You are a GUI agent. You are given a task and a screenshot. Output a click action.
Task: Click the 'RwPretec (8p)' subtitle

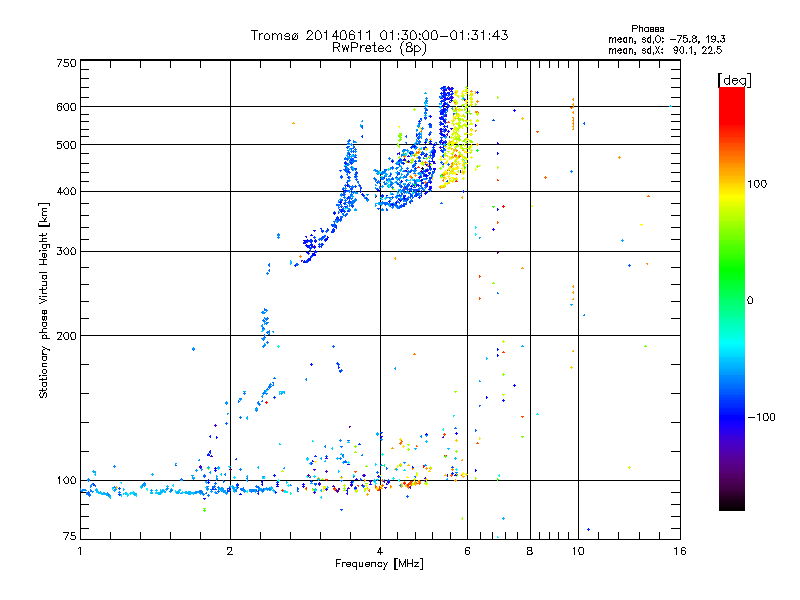tap(380, 48)
